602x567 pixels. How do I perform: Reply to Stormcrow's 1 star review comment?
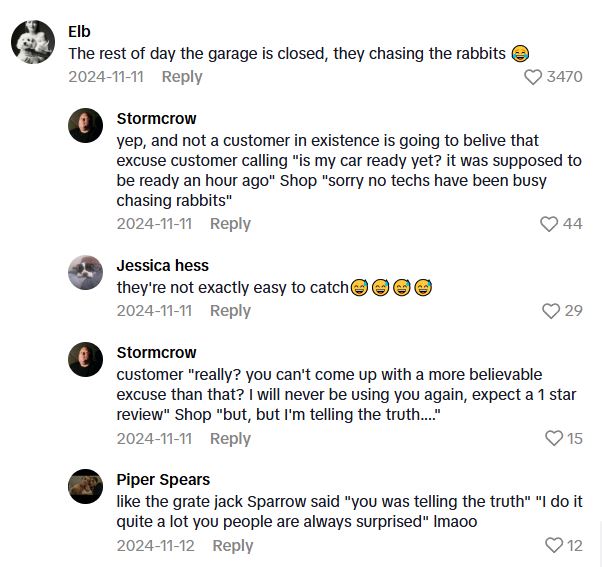pyautogui.click(x=230, y=438)
